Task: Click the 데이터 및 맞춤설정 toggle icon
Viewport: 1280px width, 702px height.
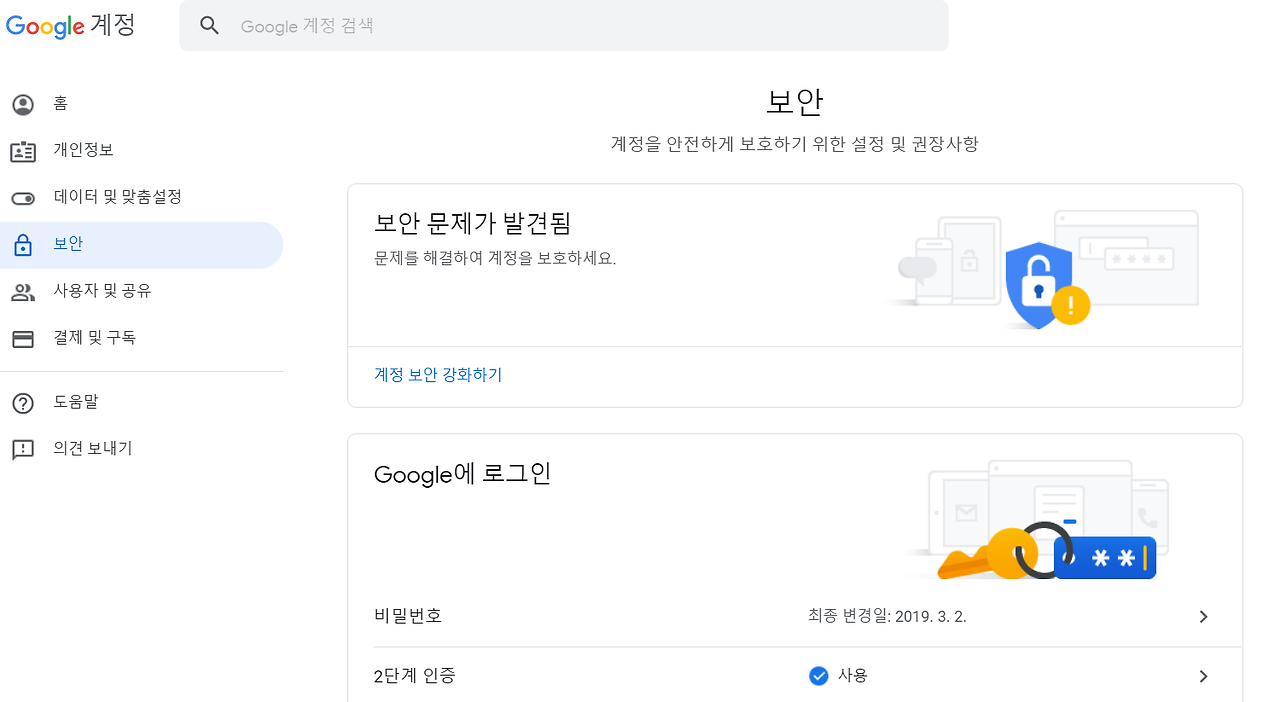Action: tap(23, 198)
